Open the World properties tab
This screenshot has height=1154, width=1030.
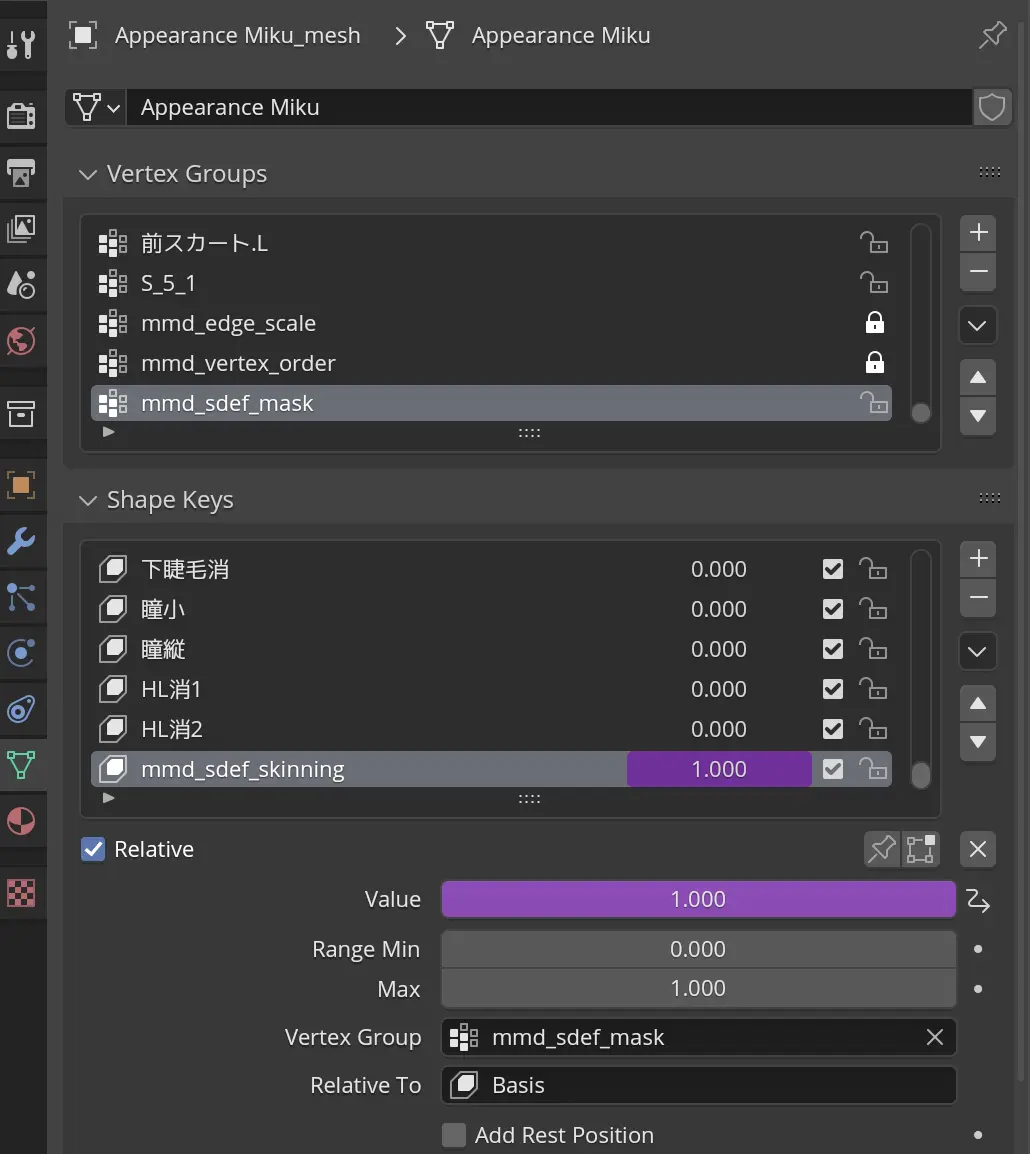click(x=21, y=340)
